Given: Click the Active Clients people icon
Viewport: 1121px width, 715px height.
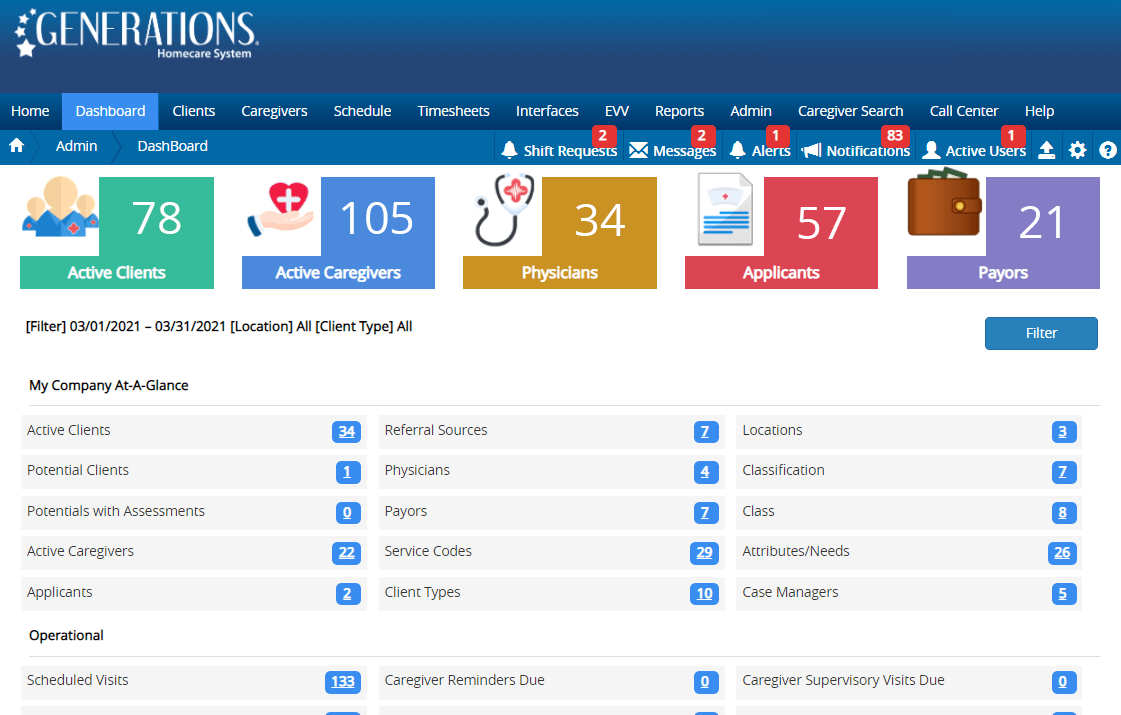Looking at the screenshot, I should pos(60,207).
